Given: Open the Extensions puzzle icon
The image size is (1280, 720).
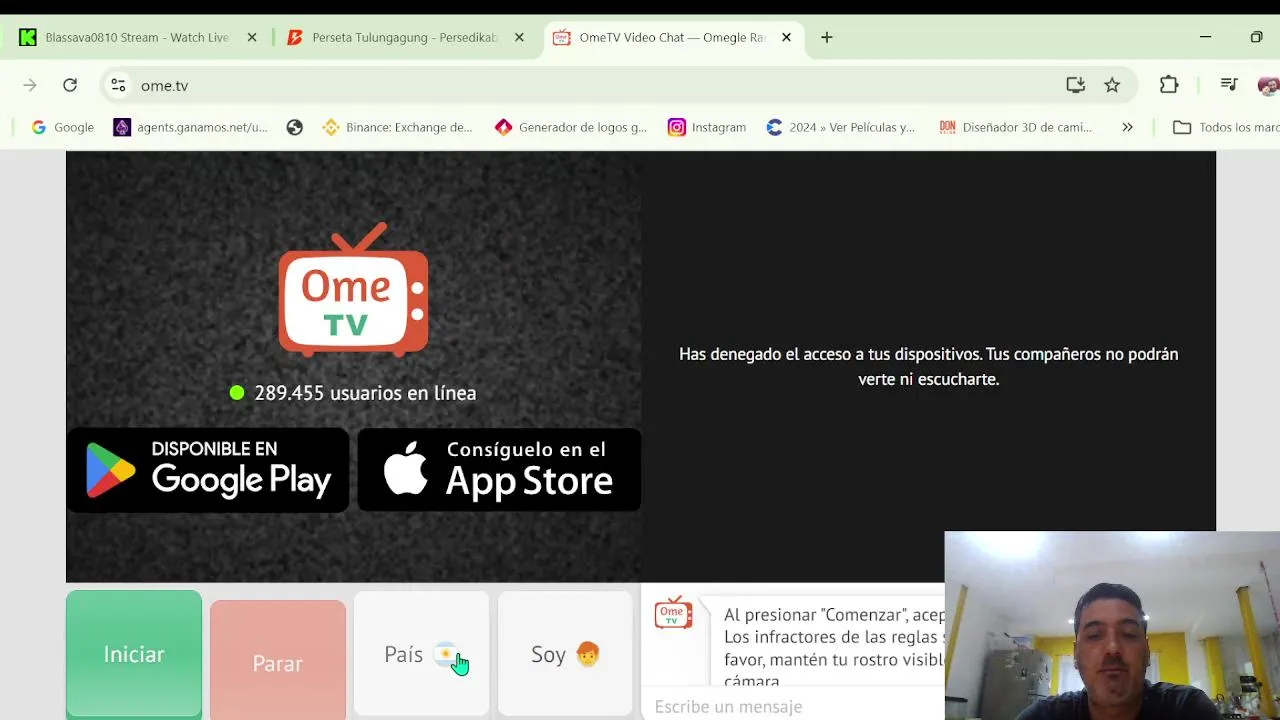Looking at the screenshot, I should tap(1169, 85).
